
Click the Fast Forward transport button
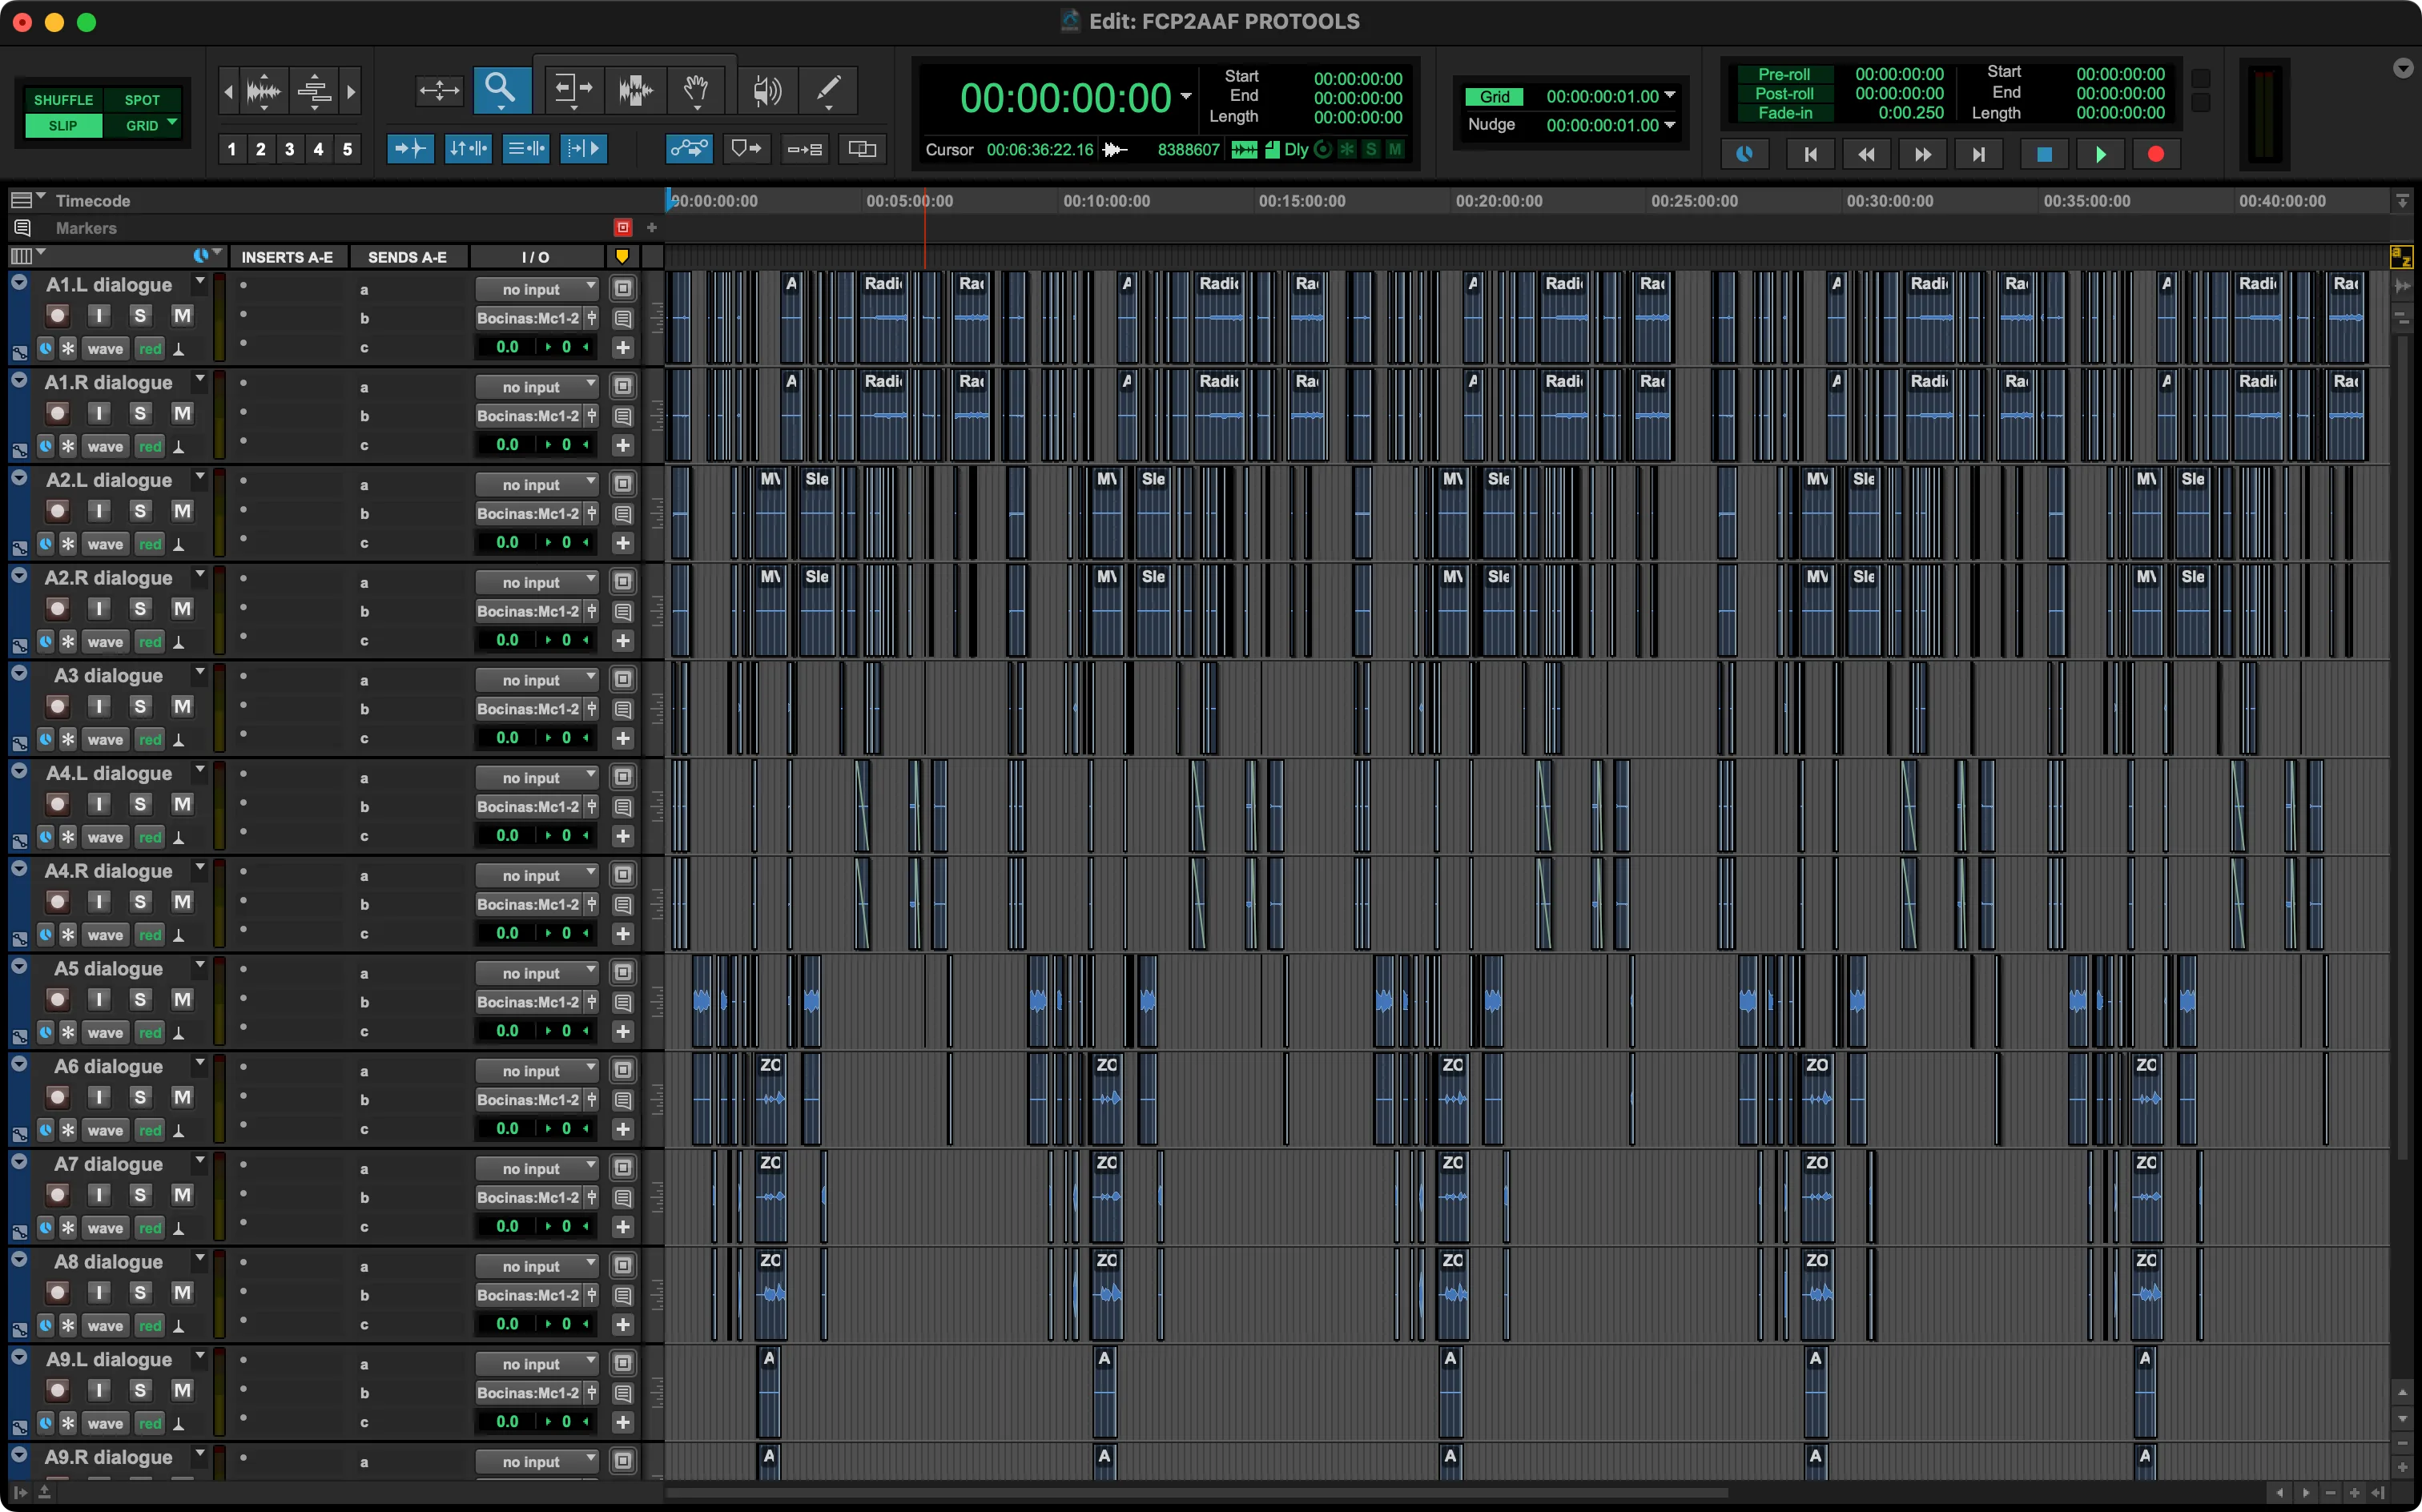(1922, 154)
